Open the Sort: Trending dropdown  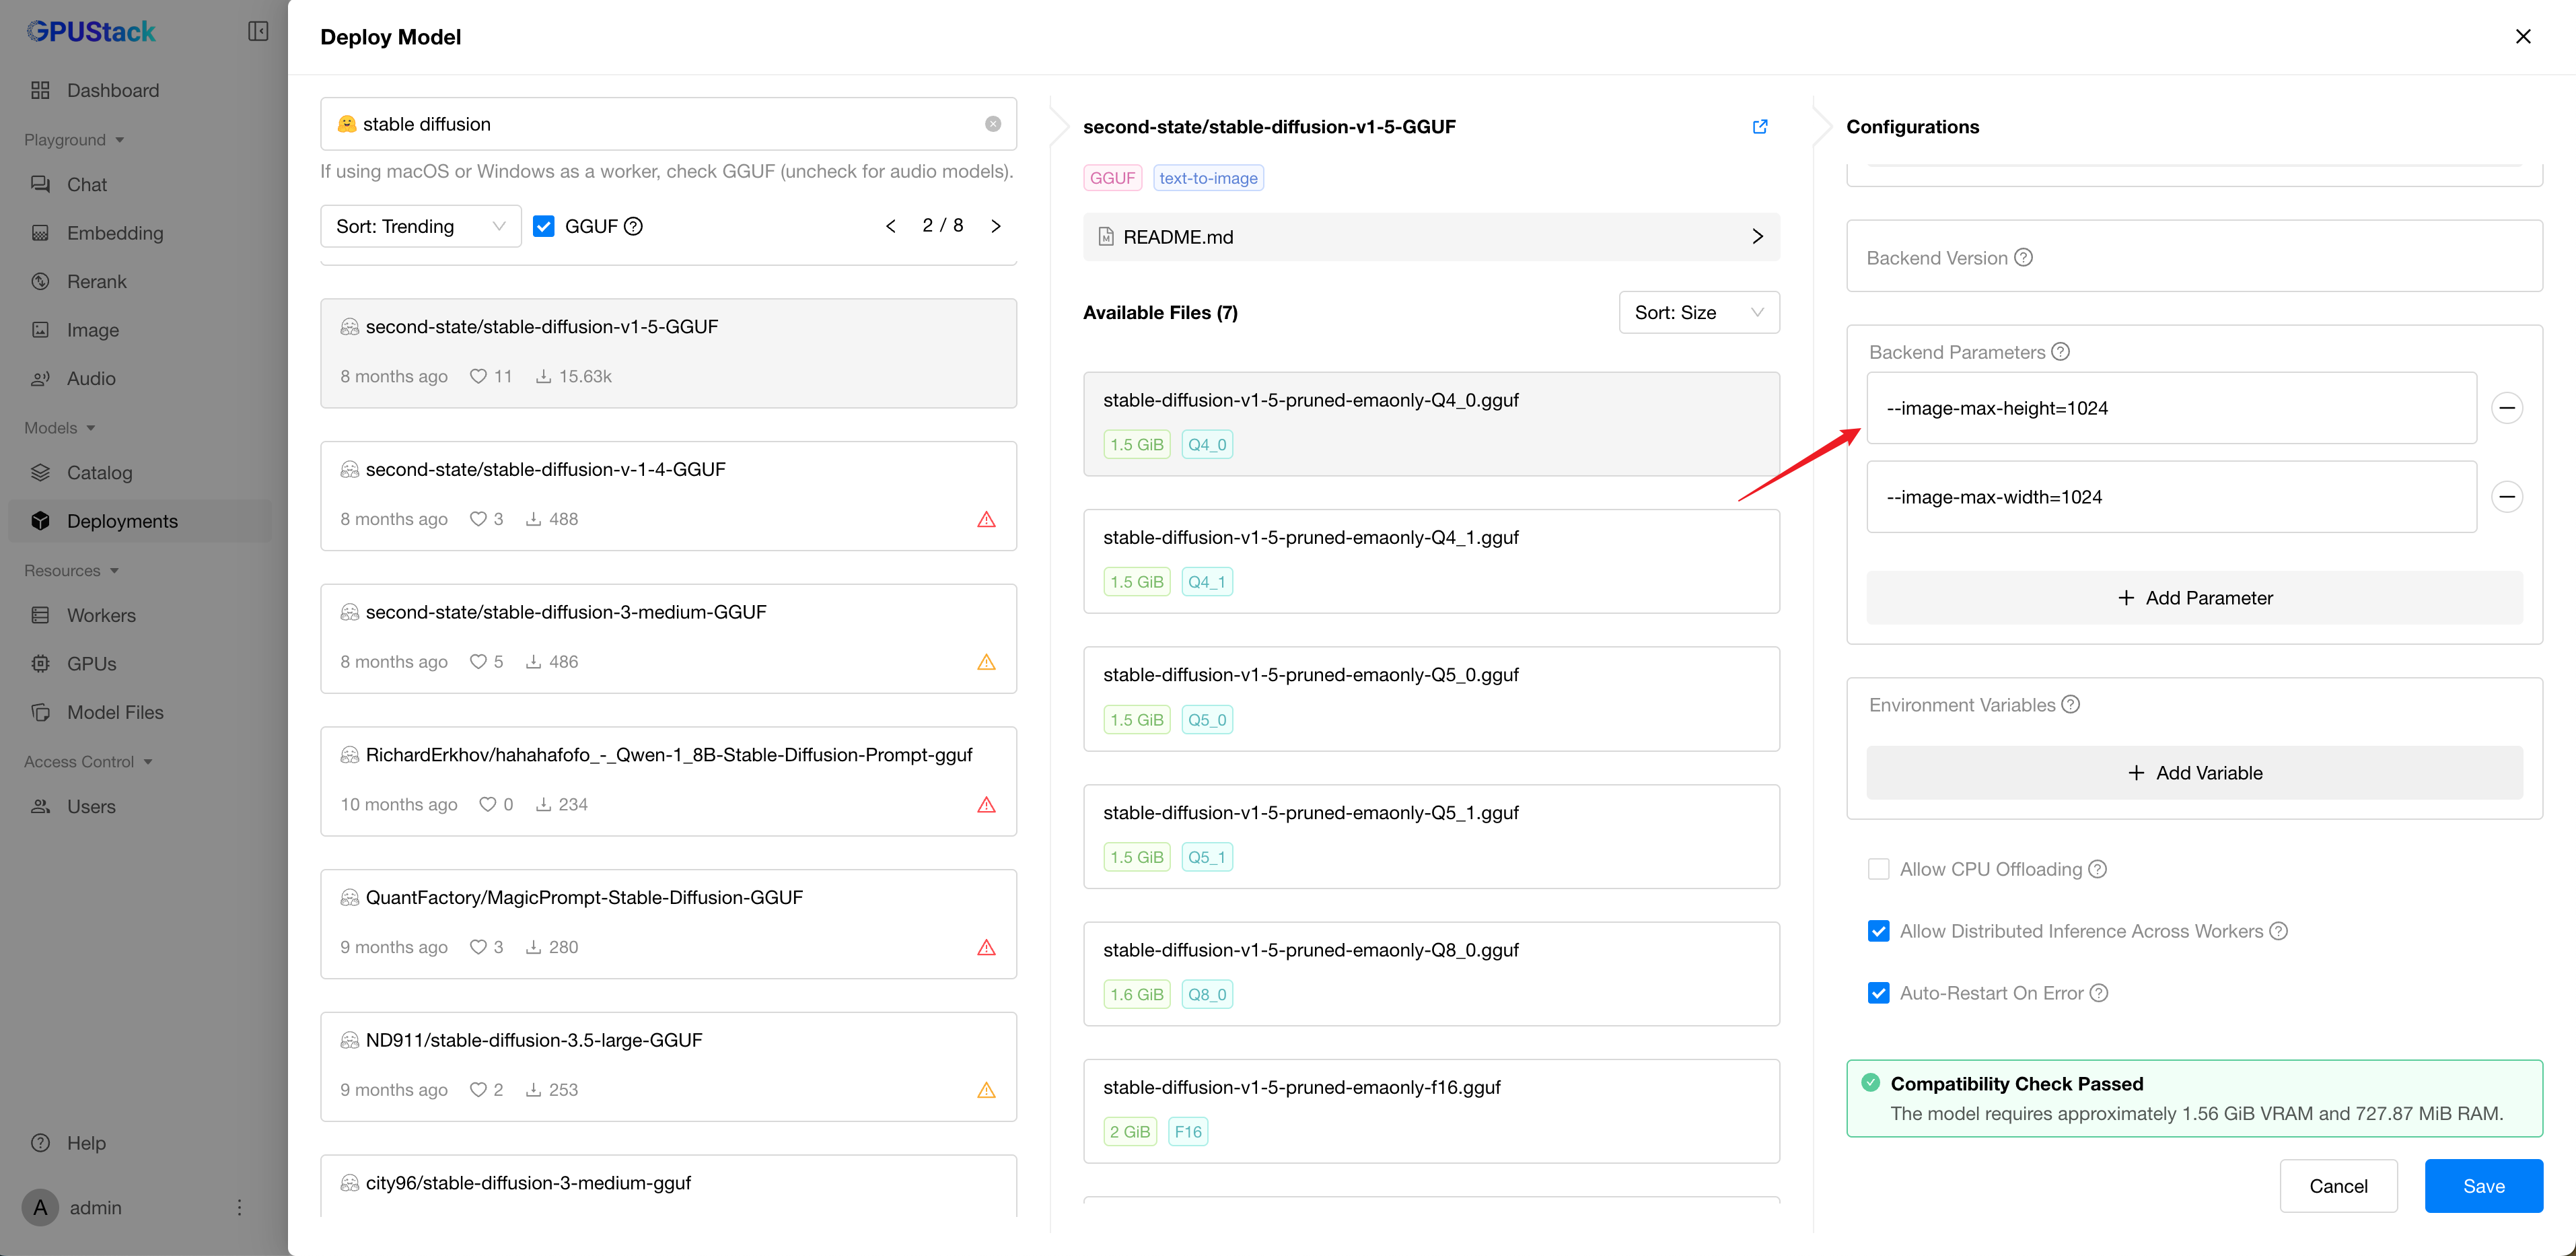[420, 226]
